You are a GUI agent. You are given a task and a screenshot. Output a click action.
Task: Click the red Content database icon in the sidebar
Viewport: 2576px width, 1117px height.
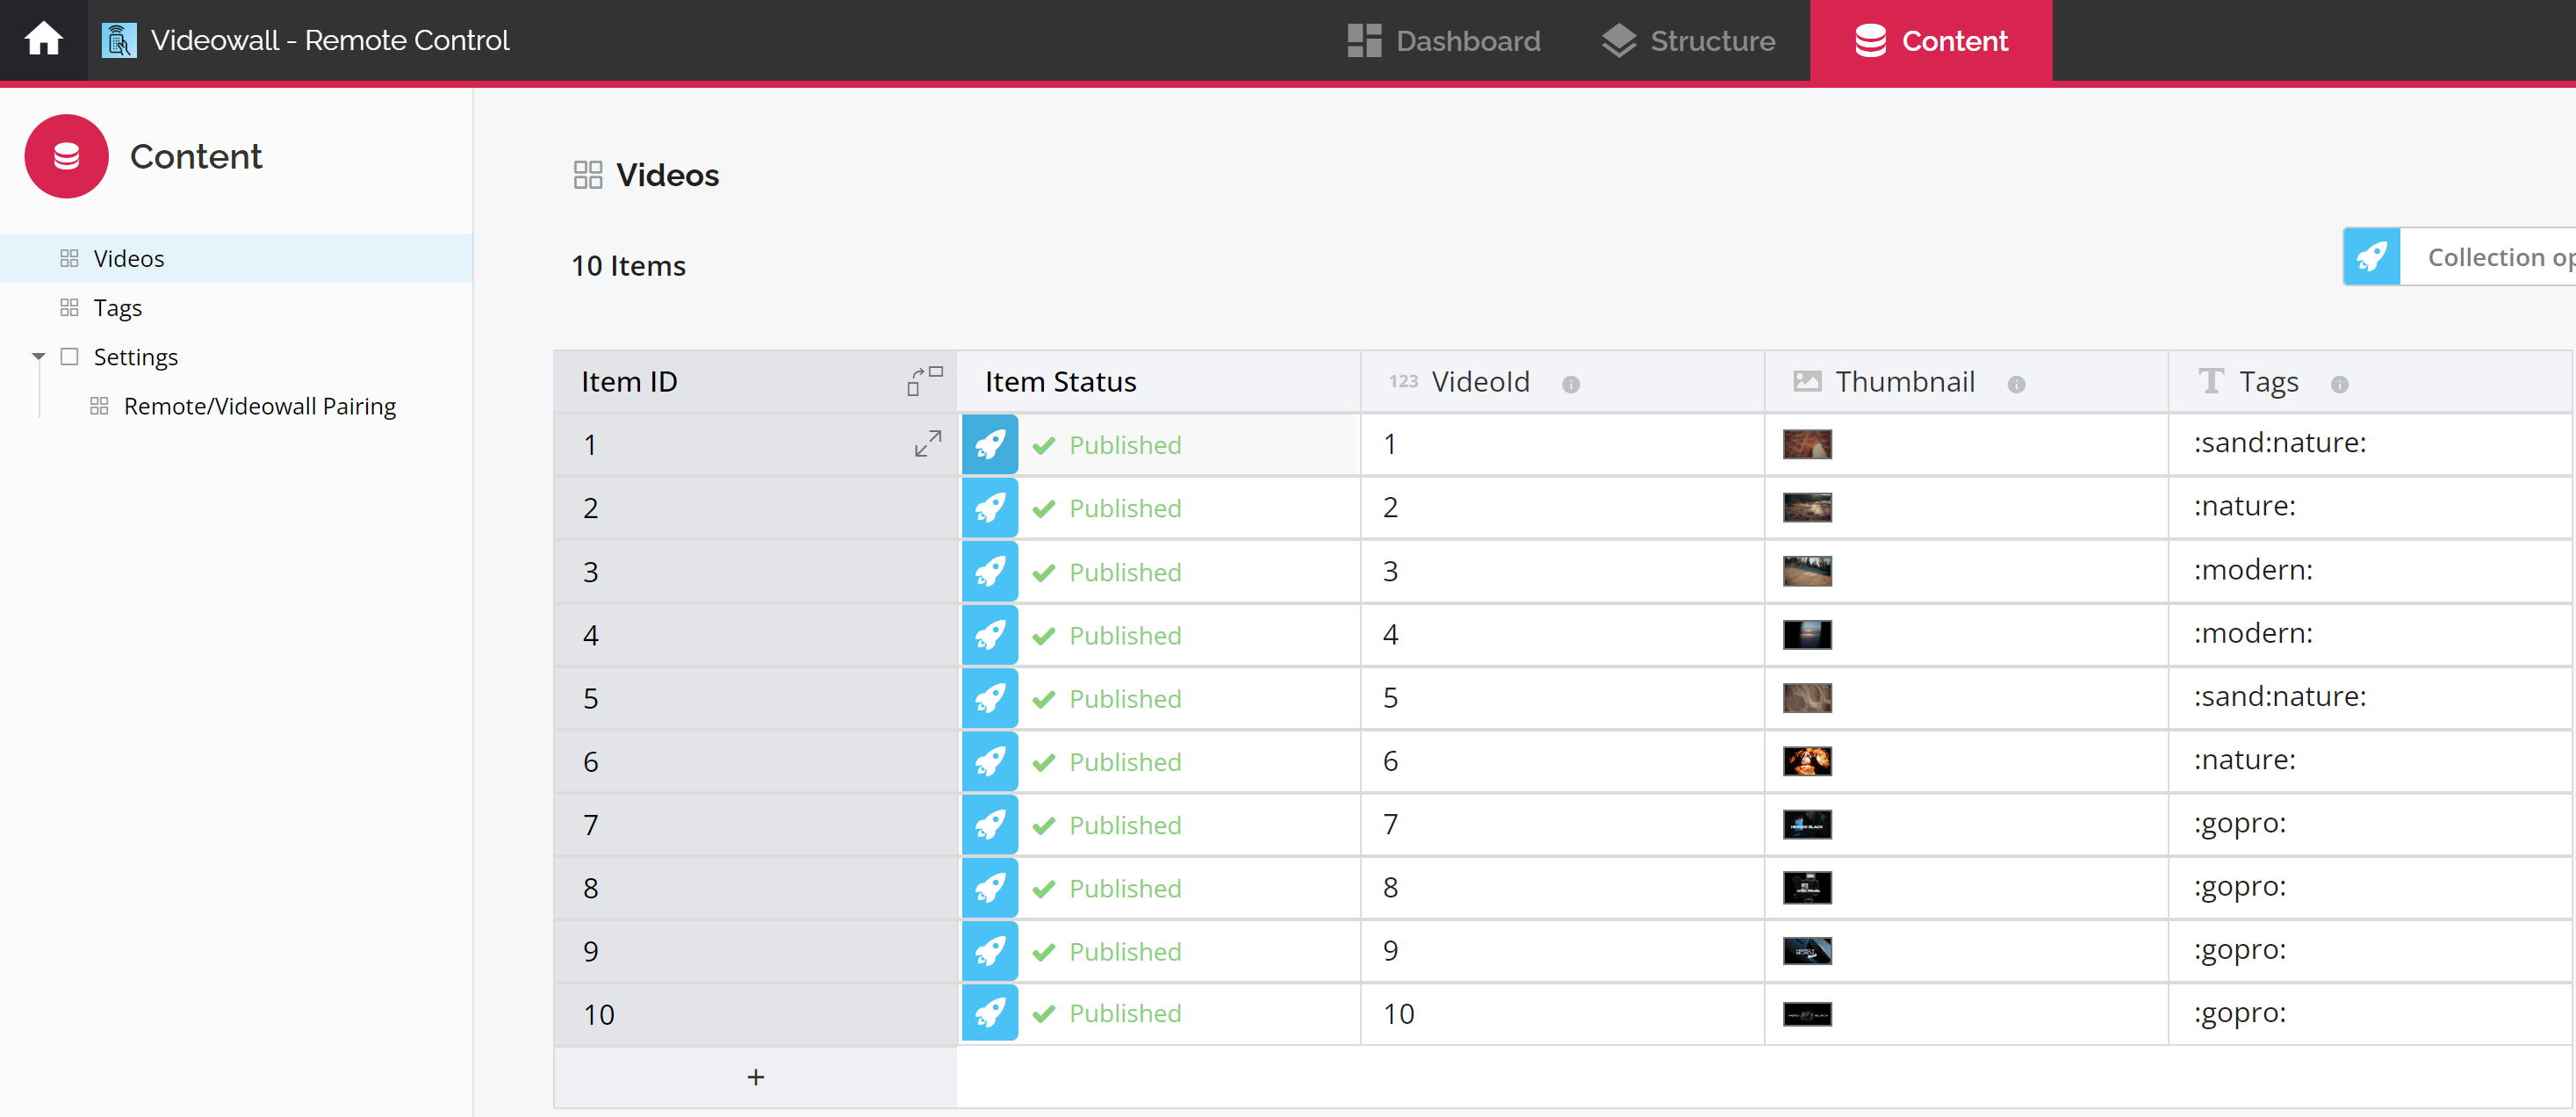[67, 156]
